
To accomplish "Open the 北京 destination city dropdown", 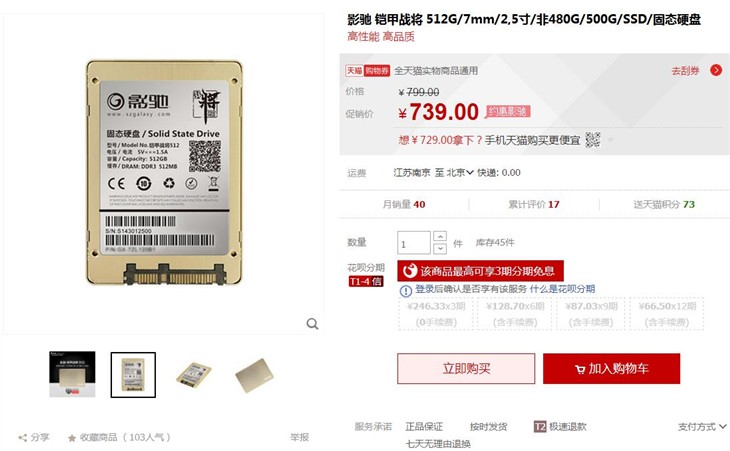I will (460, 173).
